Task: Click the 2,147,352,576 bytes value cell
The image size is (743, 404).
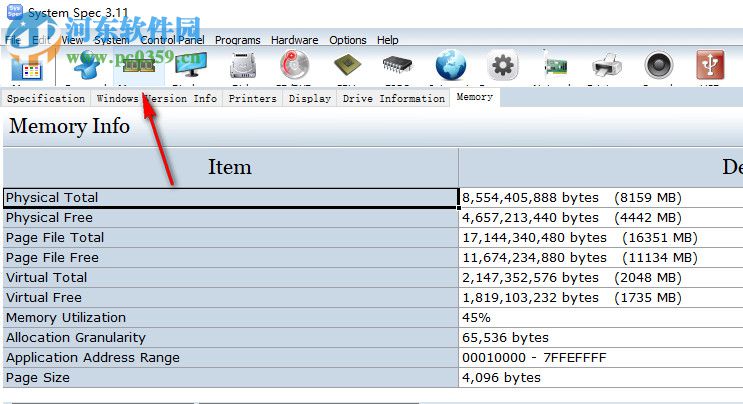Action: (601, 278)
